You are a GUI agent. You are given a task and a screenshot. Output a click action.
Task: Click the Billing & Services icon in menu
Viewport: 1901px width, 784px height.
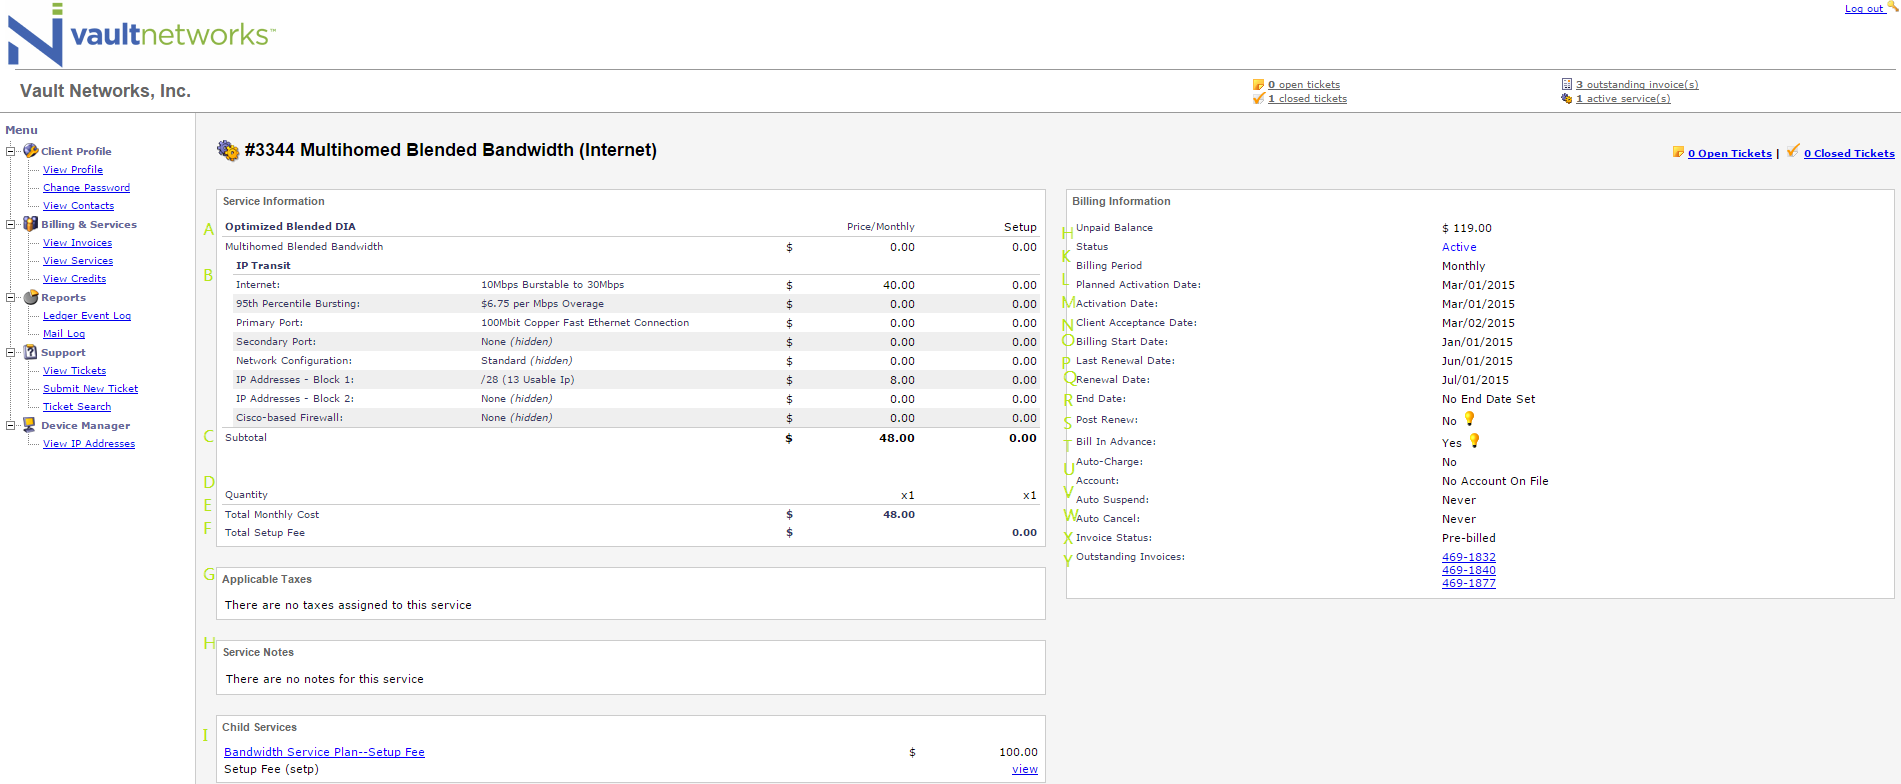(x=30, y=224)
